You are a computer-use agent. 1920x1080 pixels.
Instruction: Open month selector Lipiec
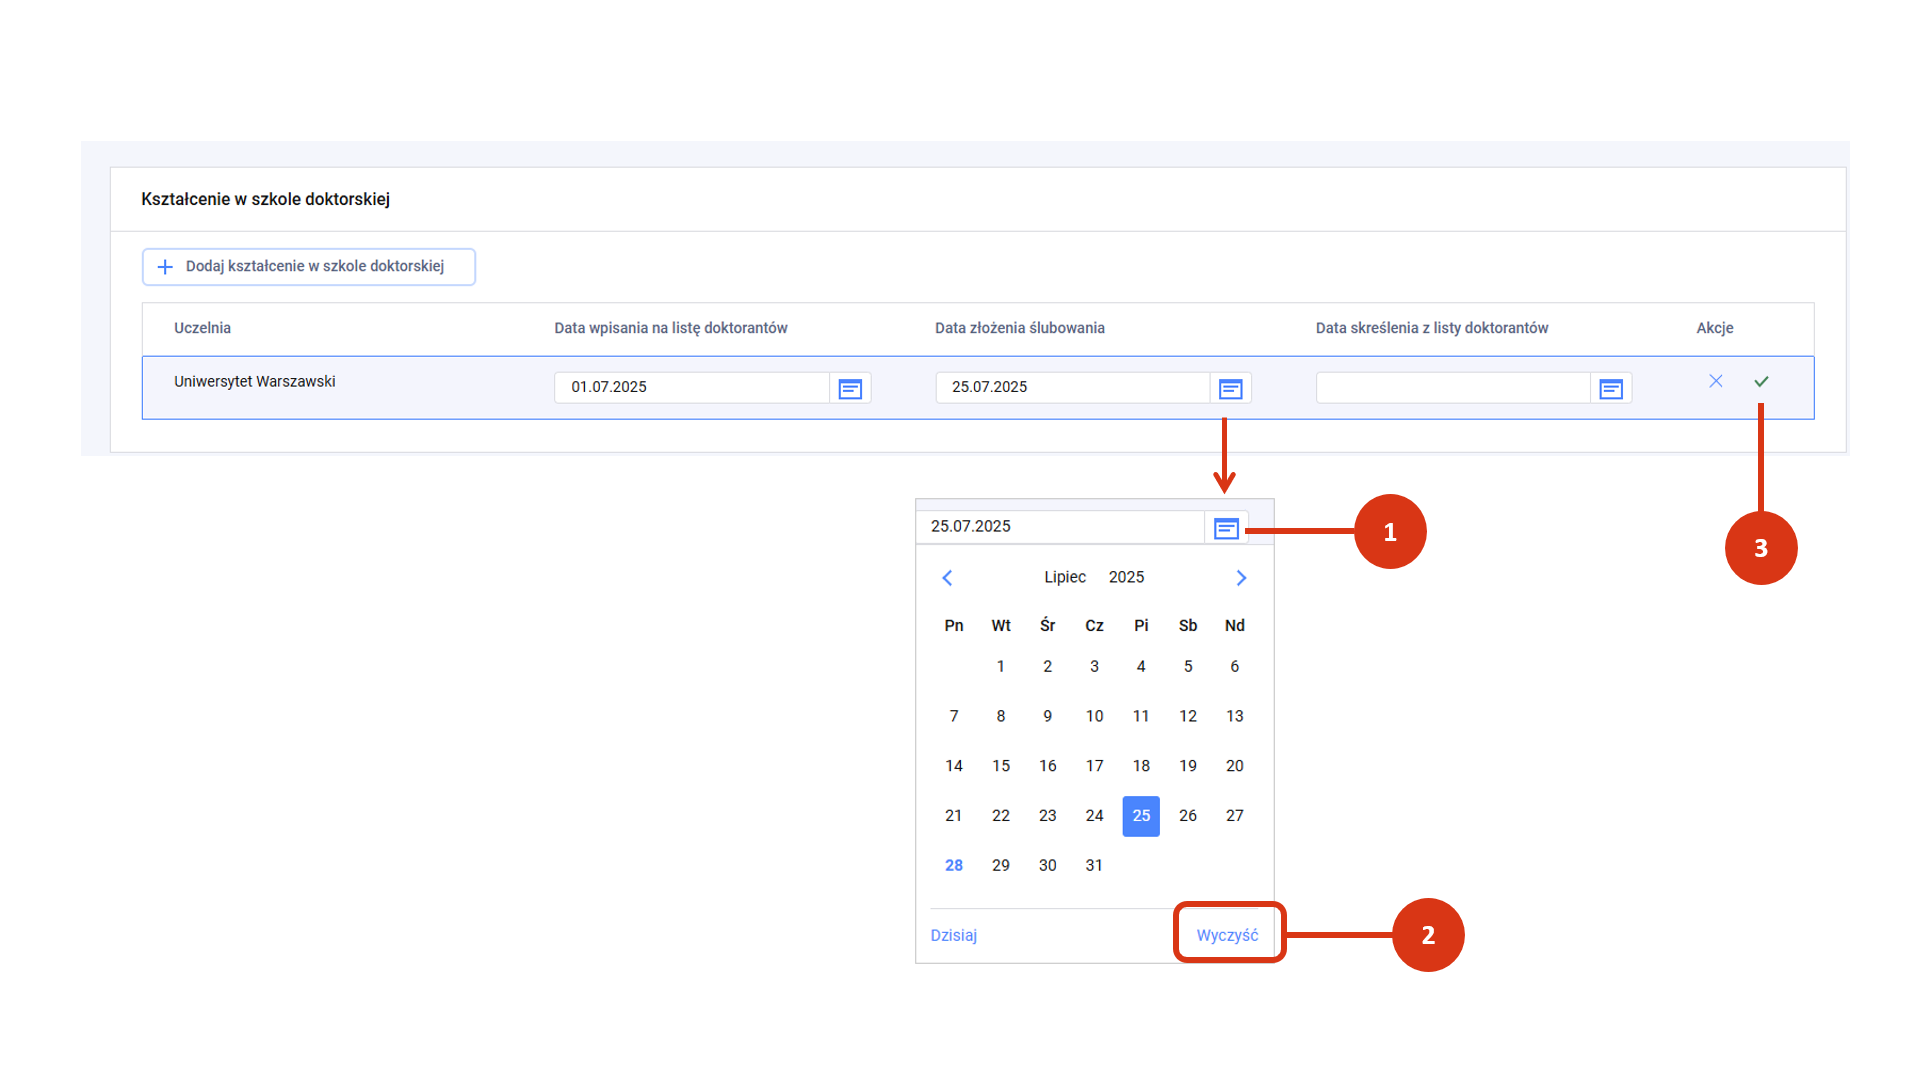(x=1064, y=577)
